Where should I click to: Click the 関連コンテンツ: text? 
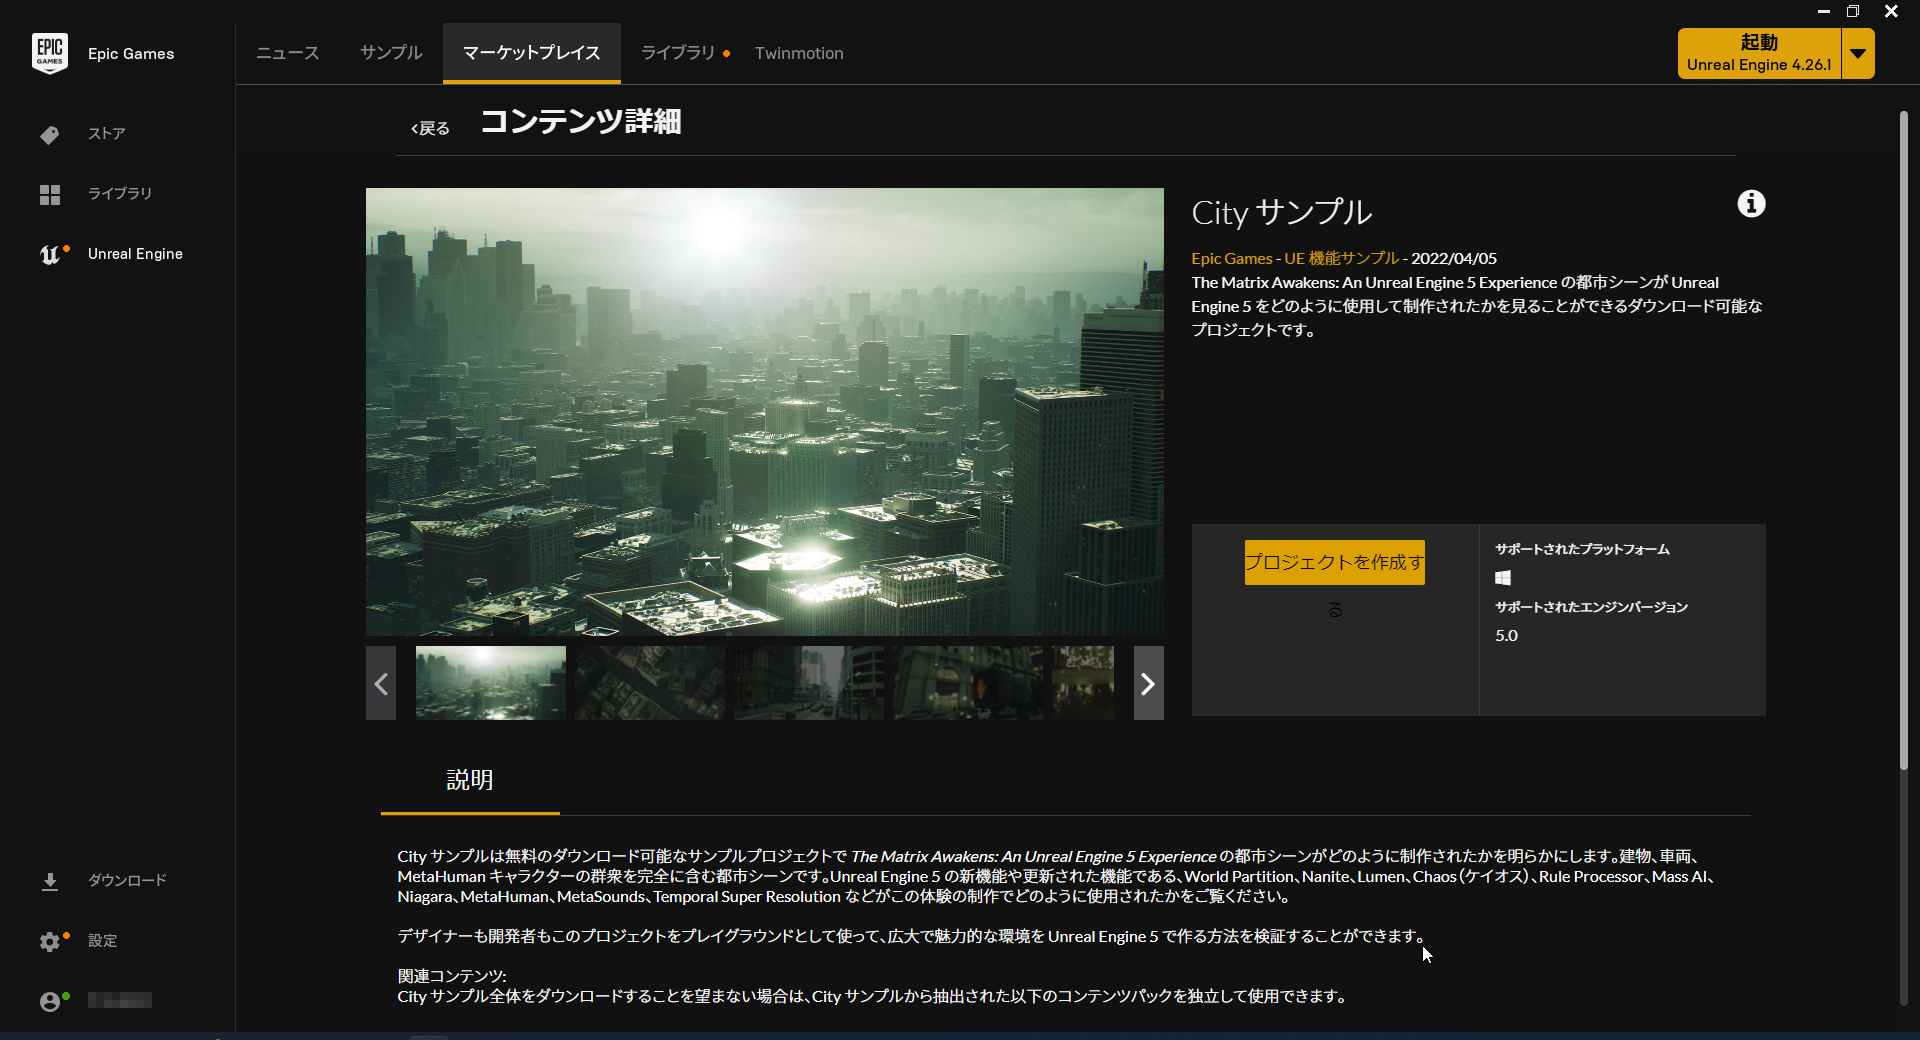[x=452, y=976]
